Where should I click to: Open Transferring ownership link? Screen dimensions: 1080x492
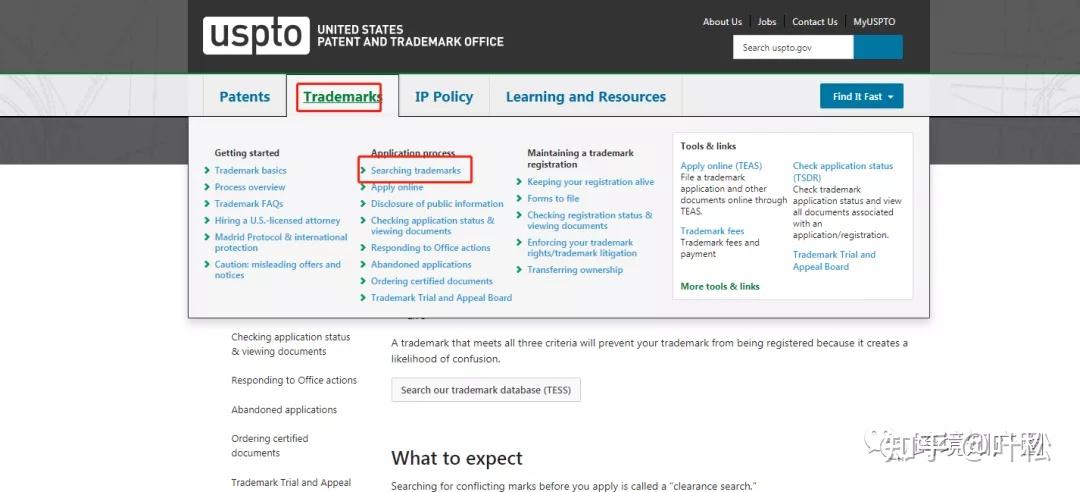[x=574, y=269]
